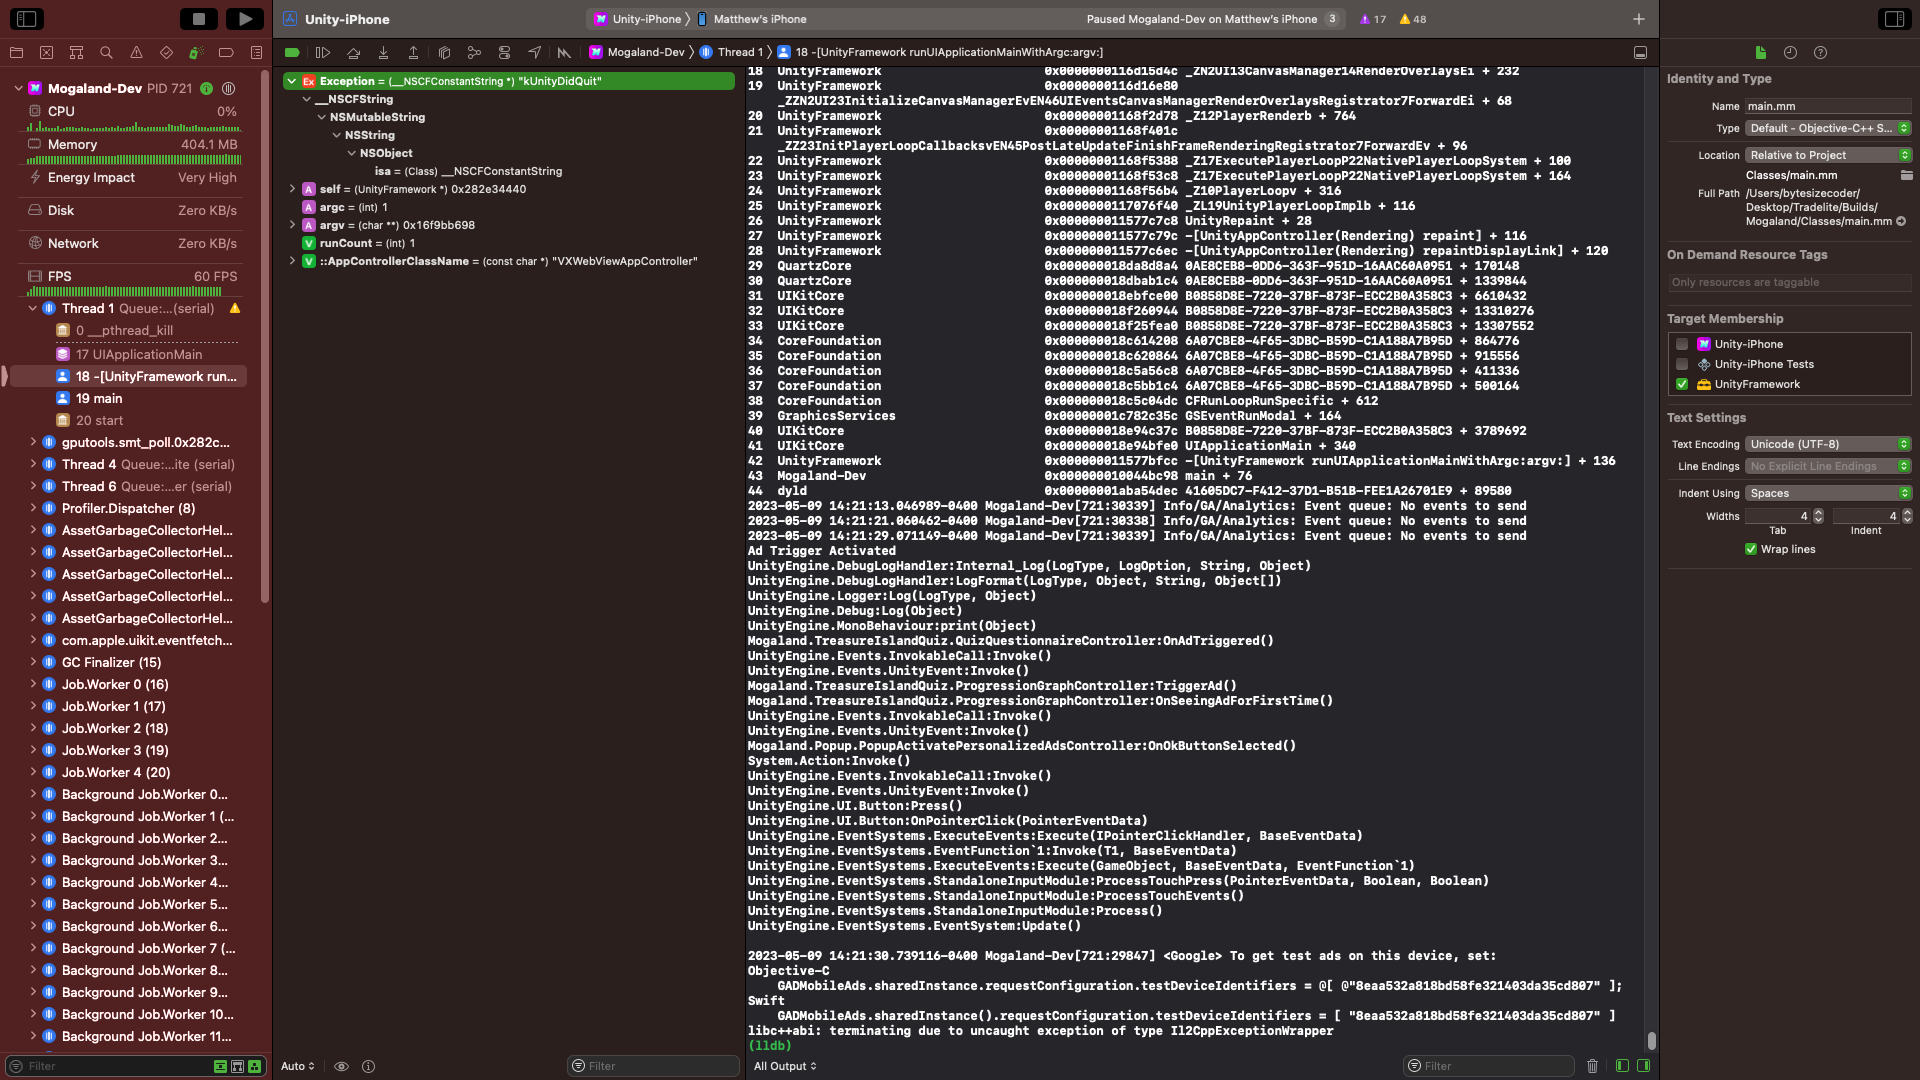Expand the self variable in the debugger
This screenshot has width=1920, height=1080.
click(292, 189)
